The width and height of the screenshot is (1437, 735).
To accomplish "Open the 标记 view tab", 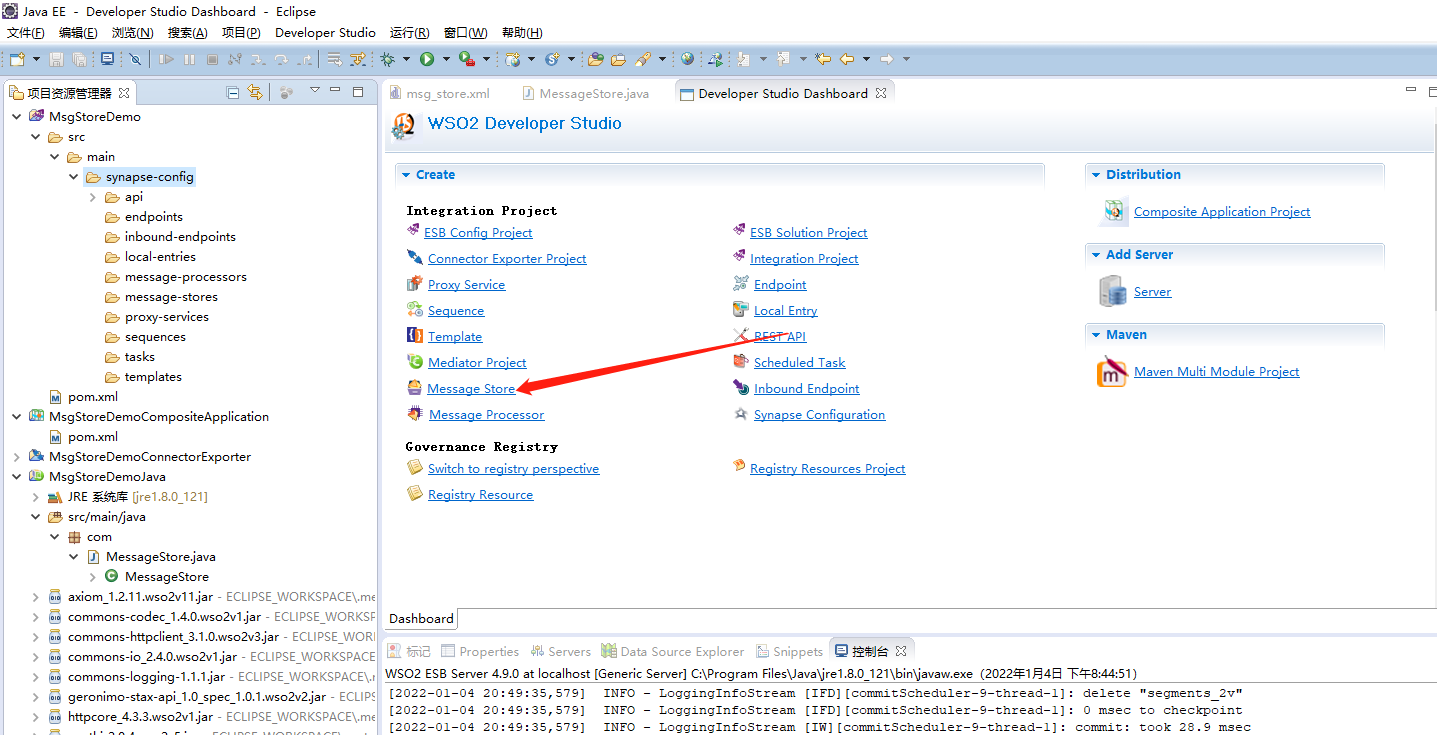I will pyautogui.click(x=409, y=651).
